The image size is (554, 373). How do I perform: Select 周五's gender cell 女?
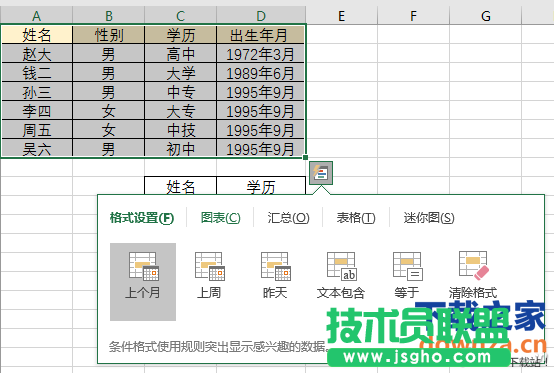109,130
